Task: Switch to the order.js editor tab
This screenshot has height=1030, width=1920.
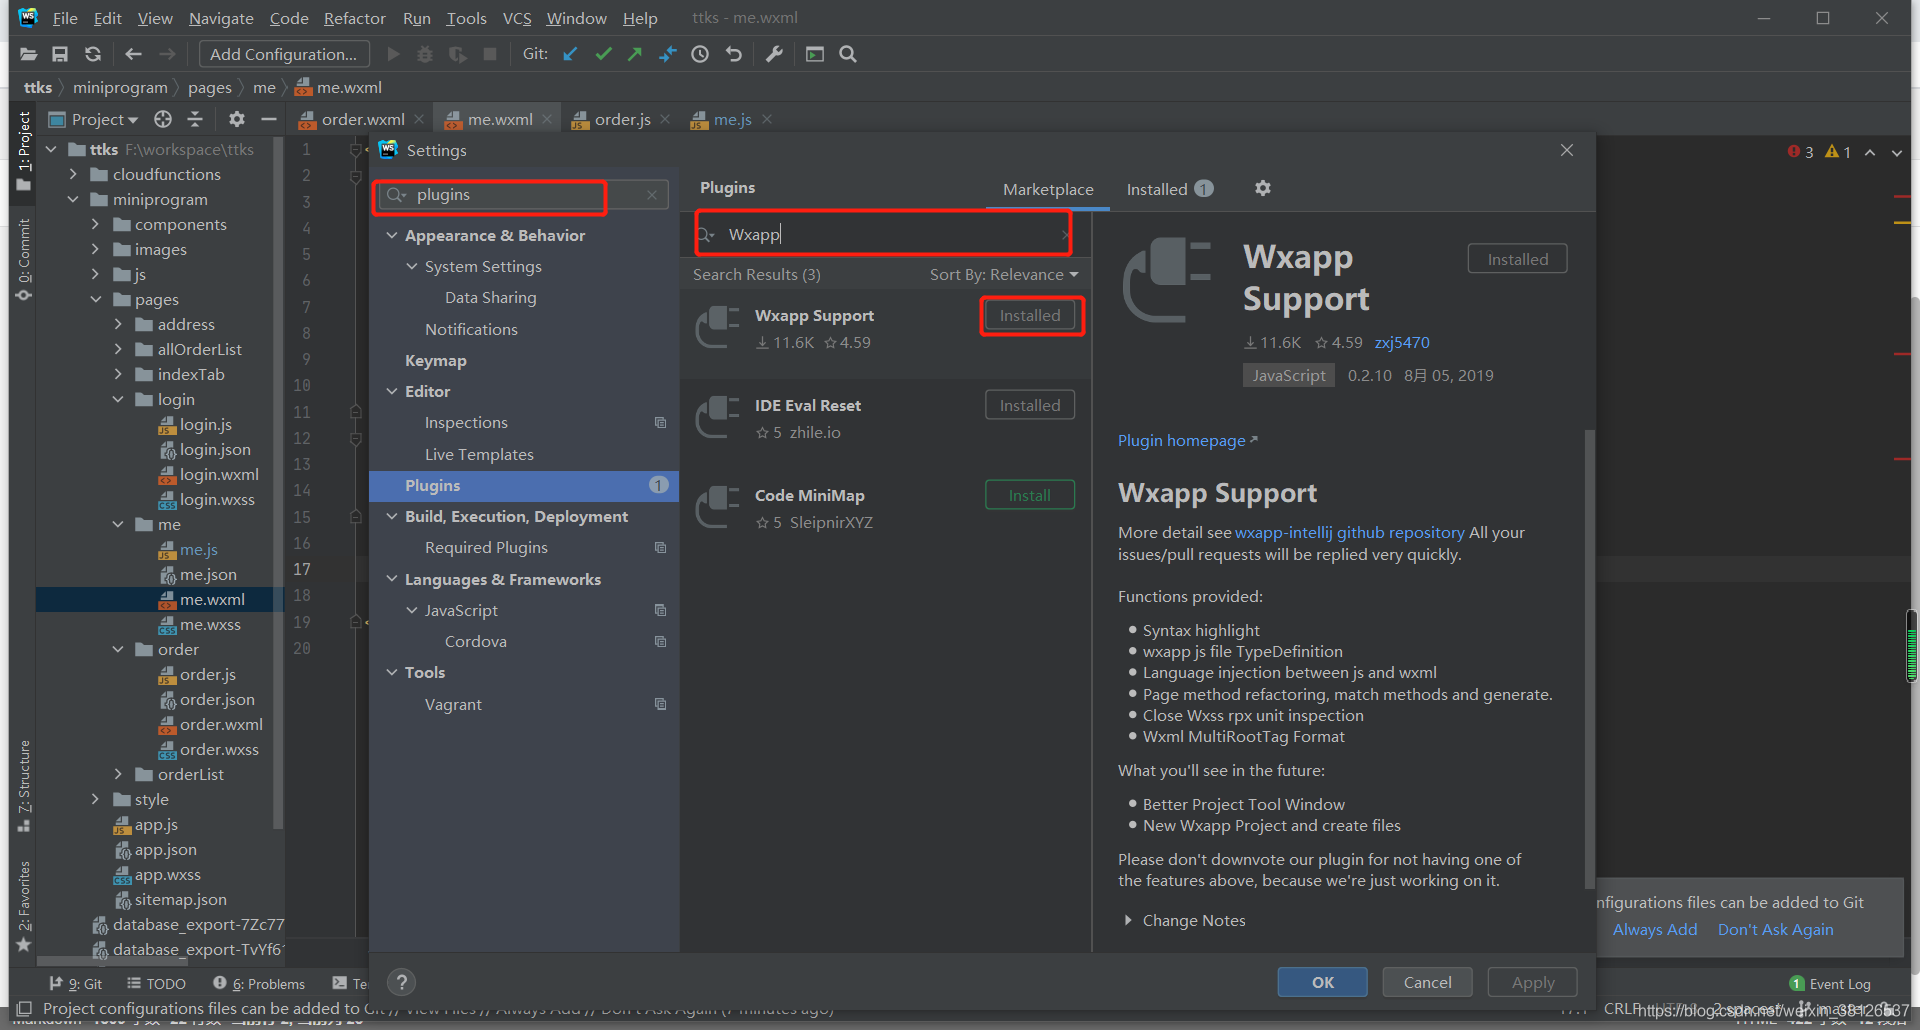Action: (622, 119)
